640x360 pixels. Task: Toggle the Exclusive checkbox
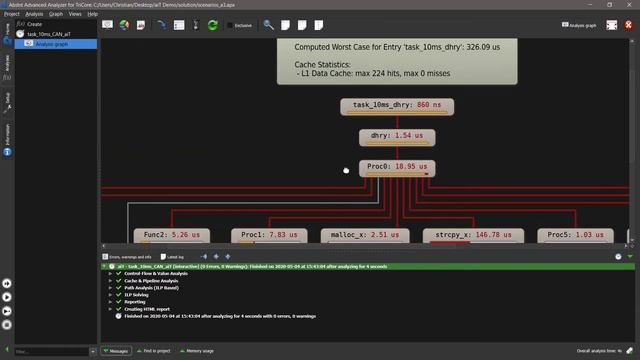tap(240, 25)
